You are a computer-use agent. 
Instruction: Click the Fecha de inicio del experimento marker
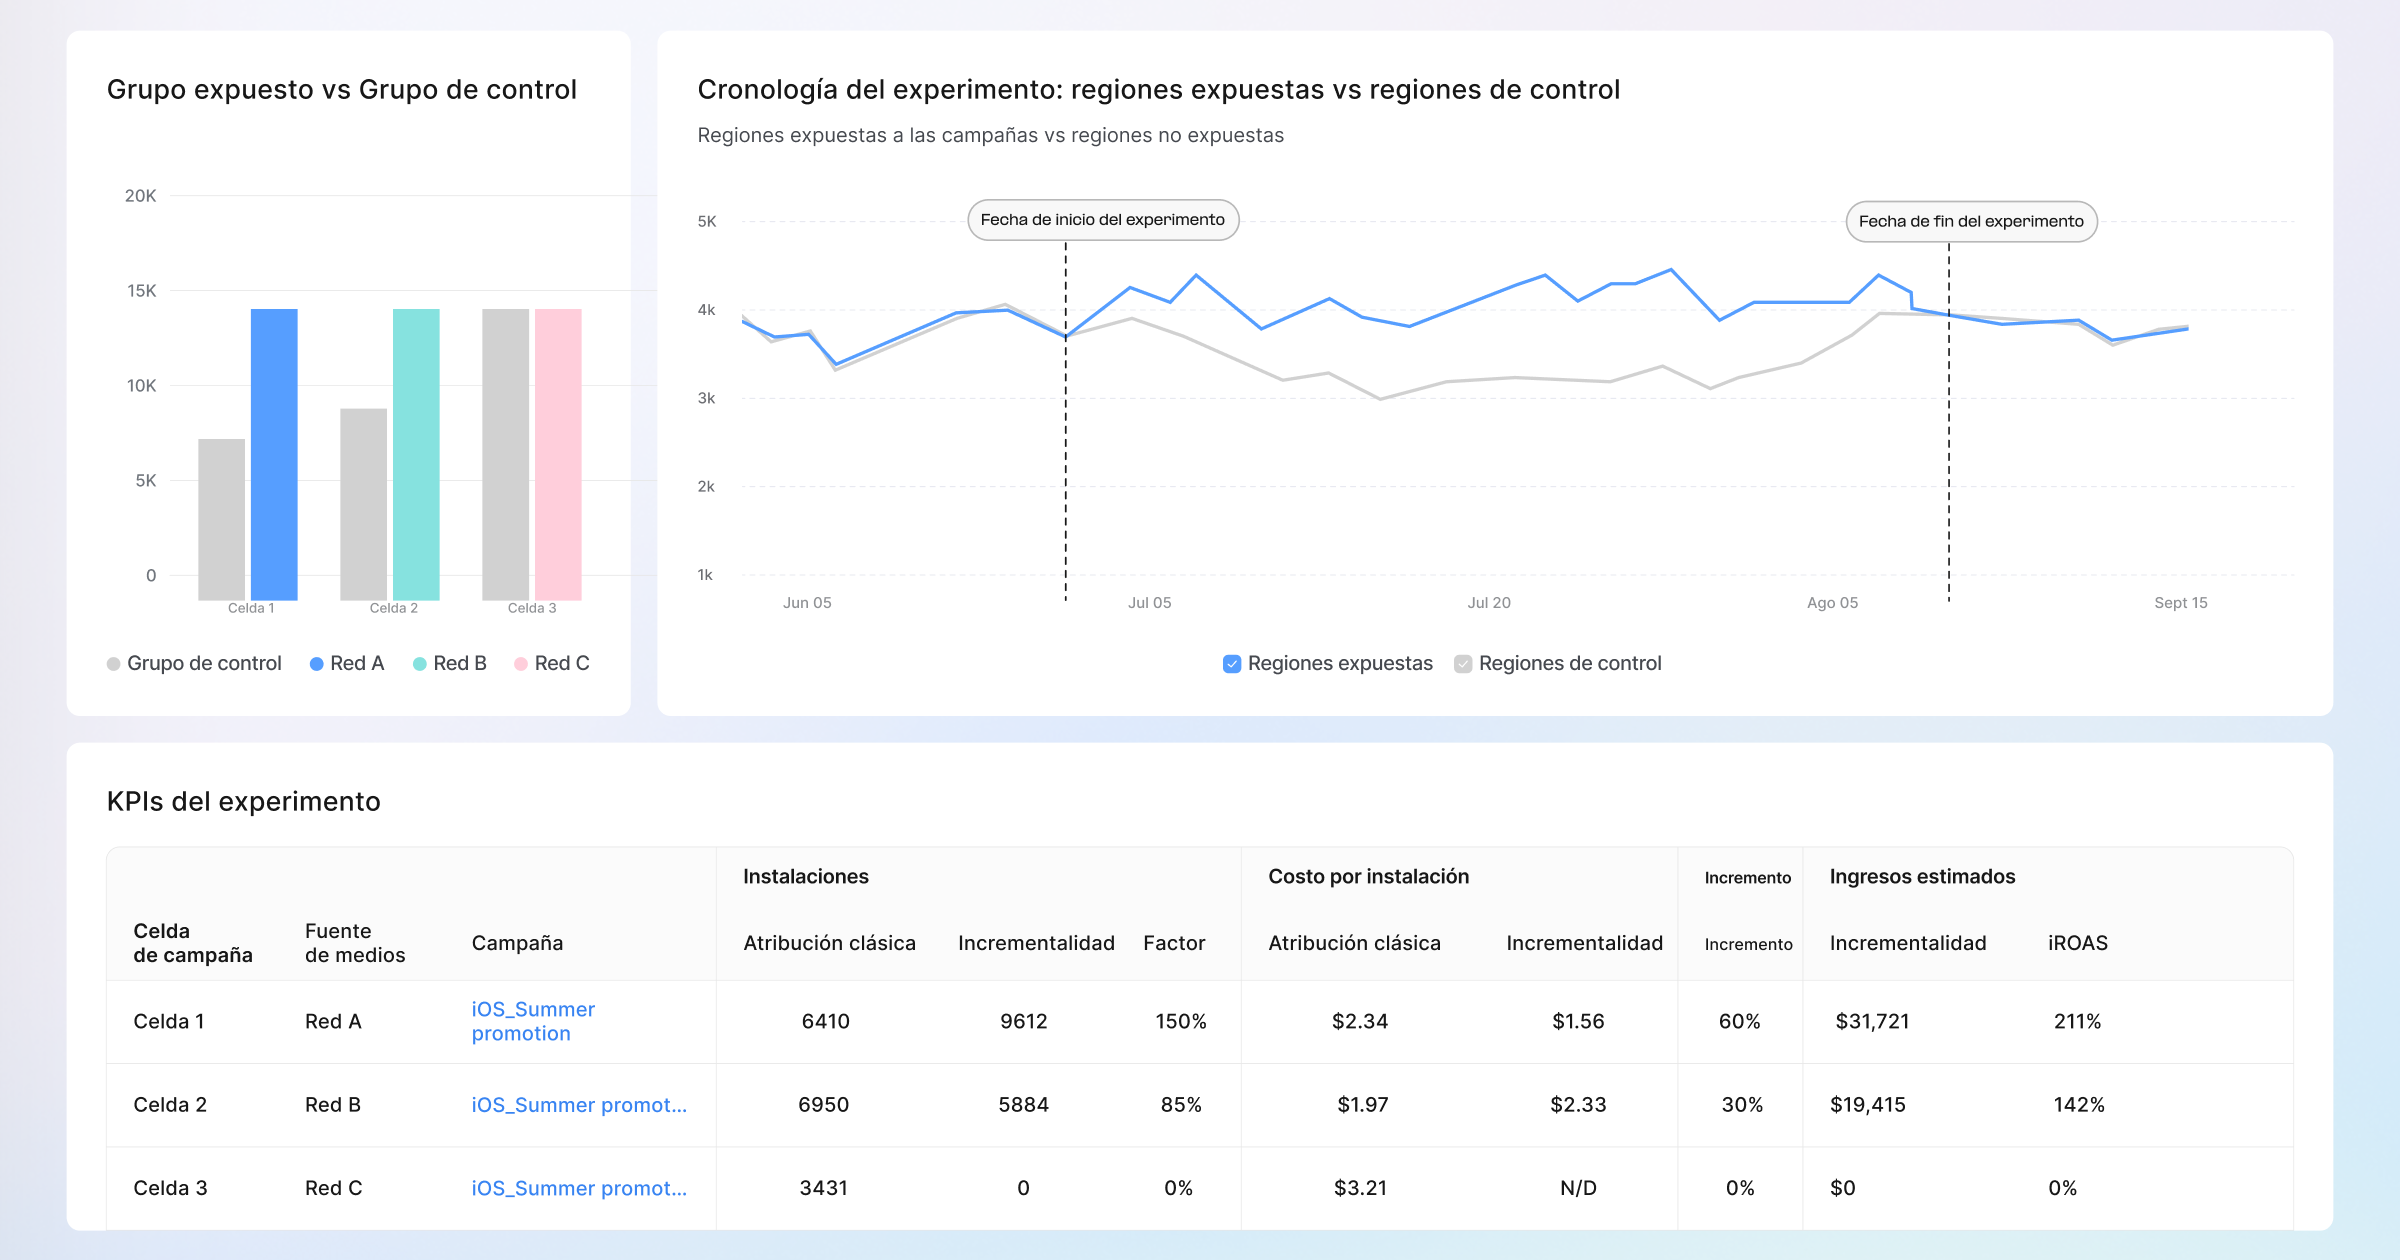[1103, 220]
